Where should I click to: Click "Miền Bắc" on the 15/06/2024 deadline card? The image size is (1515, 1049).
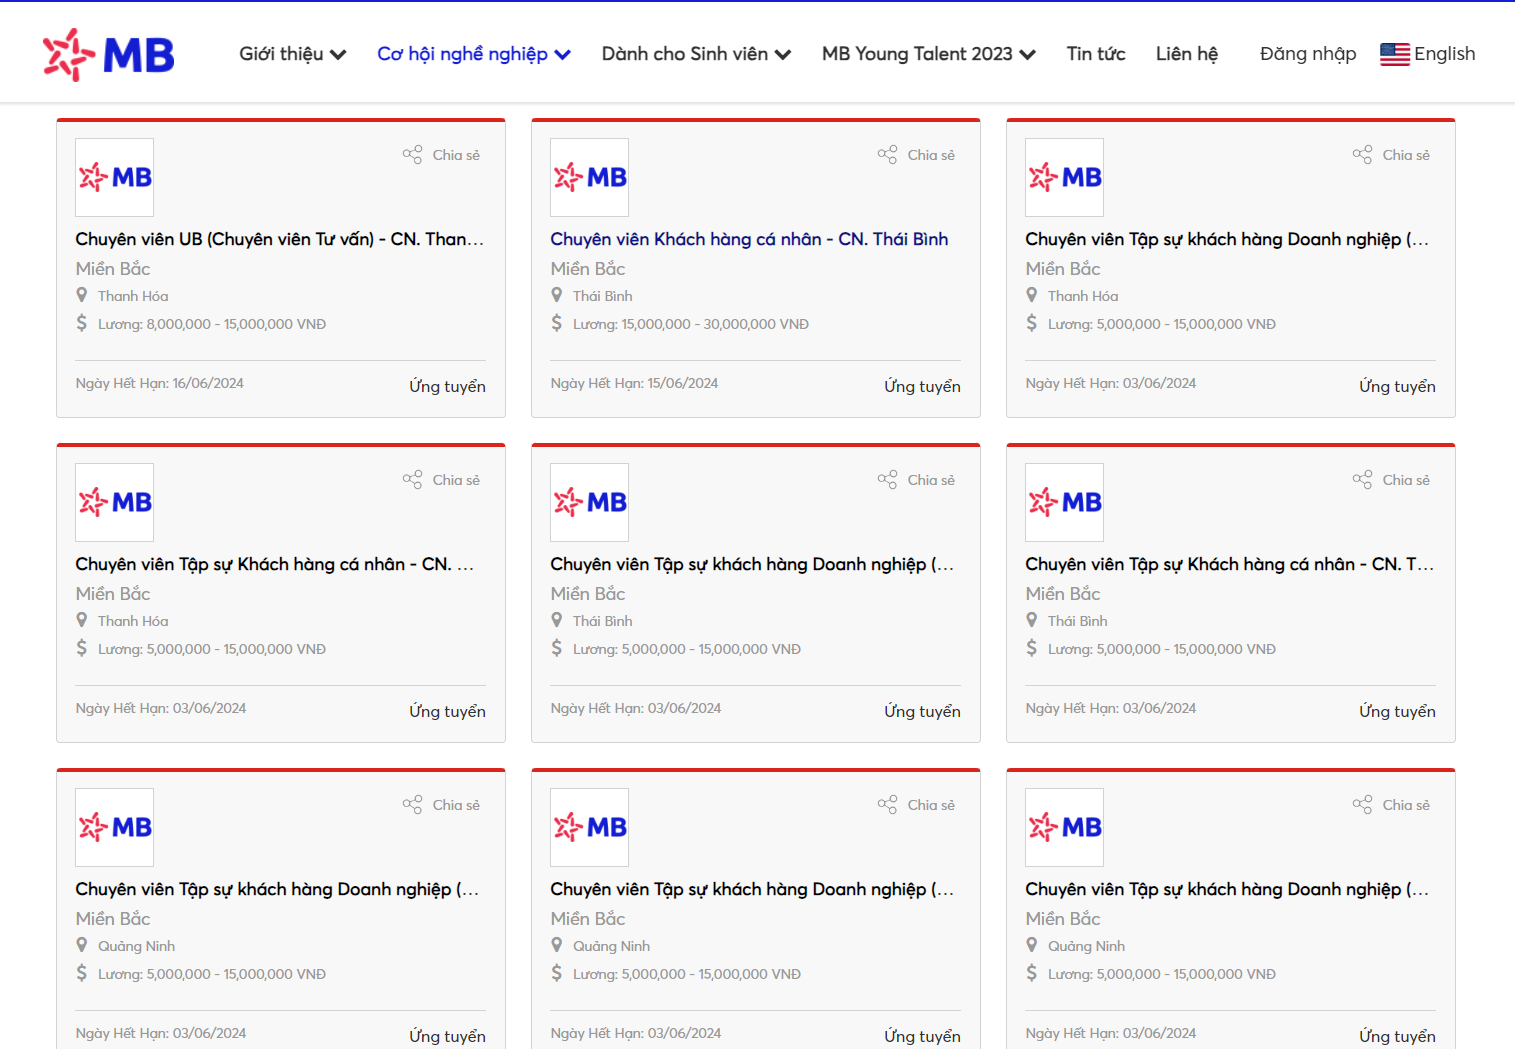coord(588,268)
